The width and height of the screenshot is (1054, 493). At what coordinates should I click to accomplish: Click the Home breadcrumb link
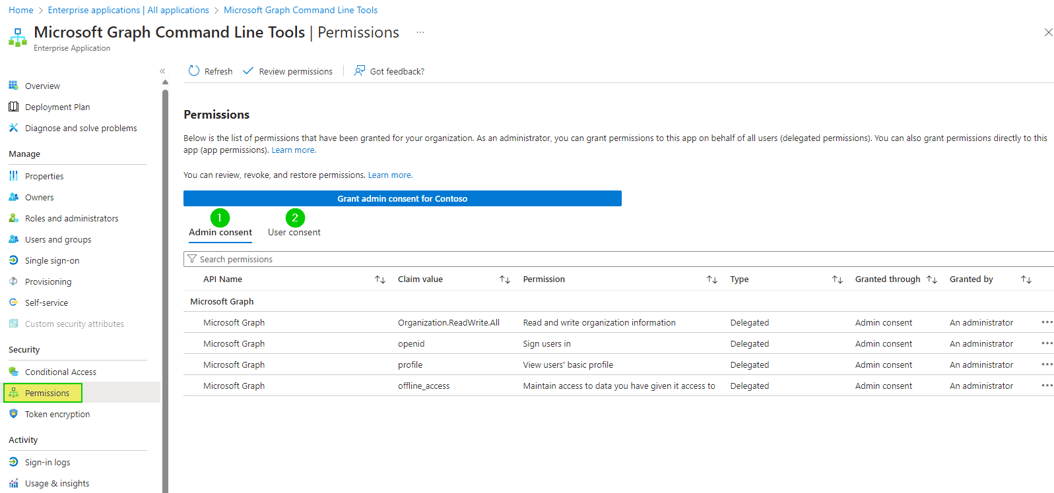[21, 10]
